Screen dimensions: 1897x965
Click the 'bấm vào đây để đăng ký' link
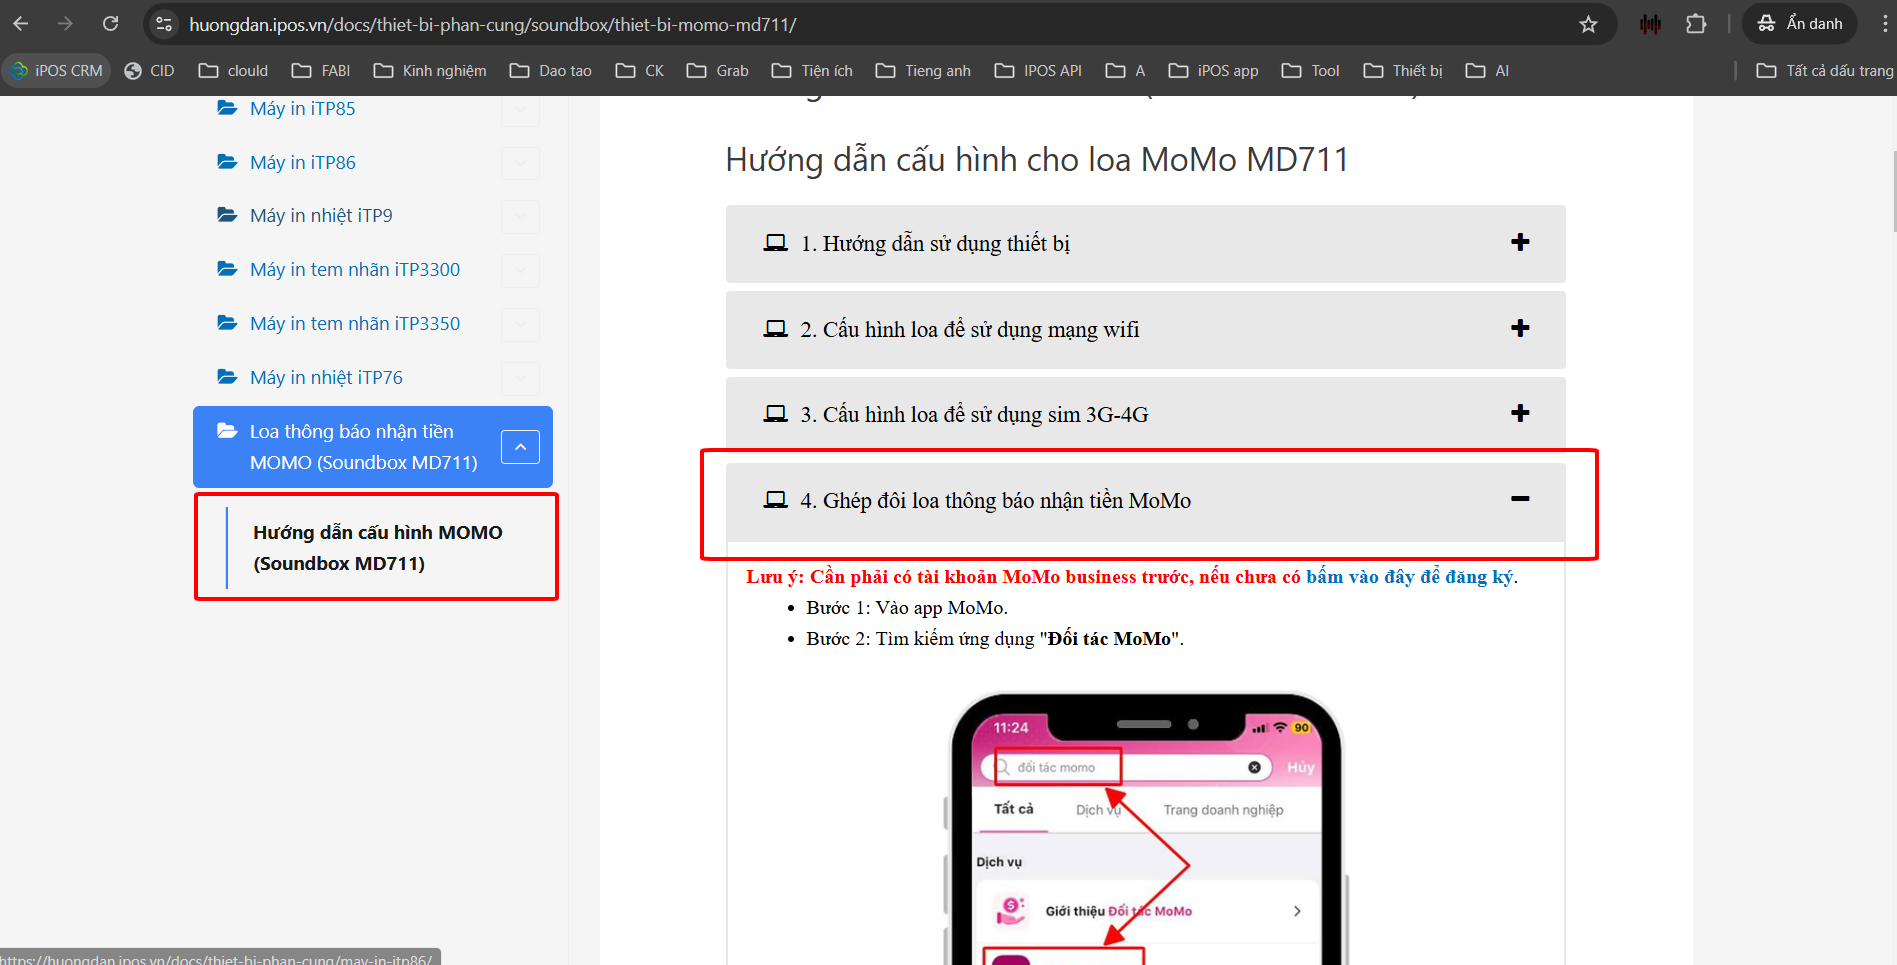pyautogui.click(x=1409, y=577)
